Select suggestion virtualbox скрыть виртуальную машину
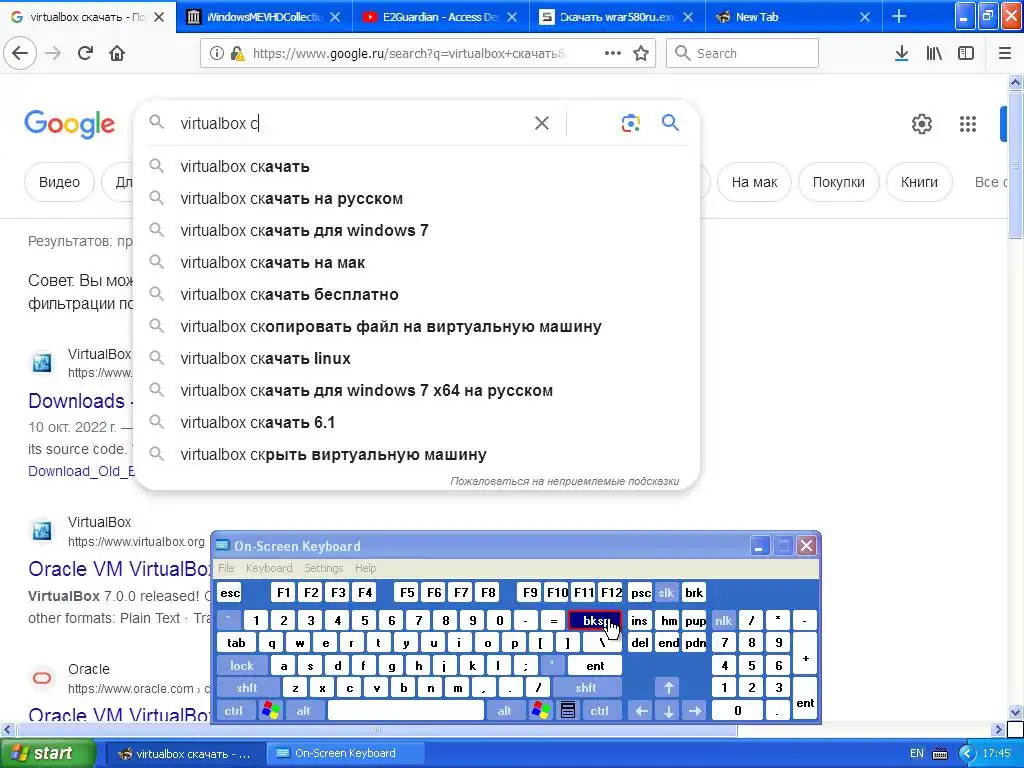Viewport: 1024px width, 768px height. [417, 455]
